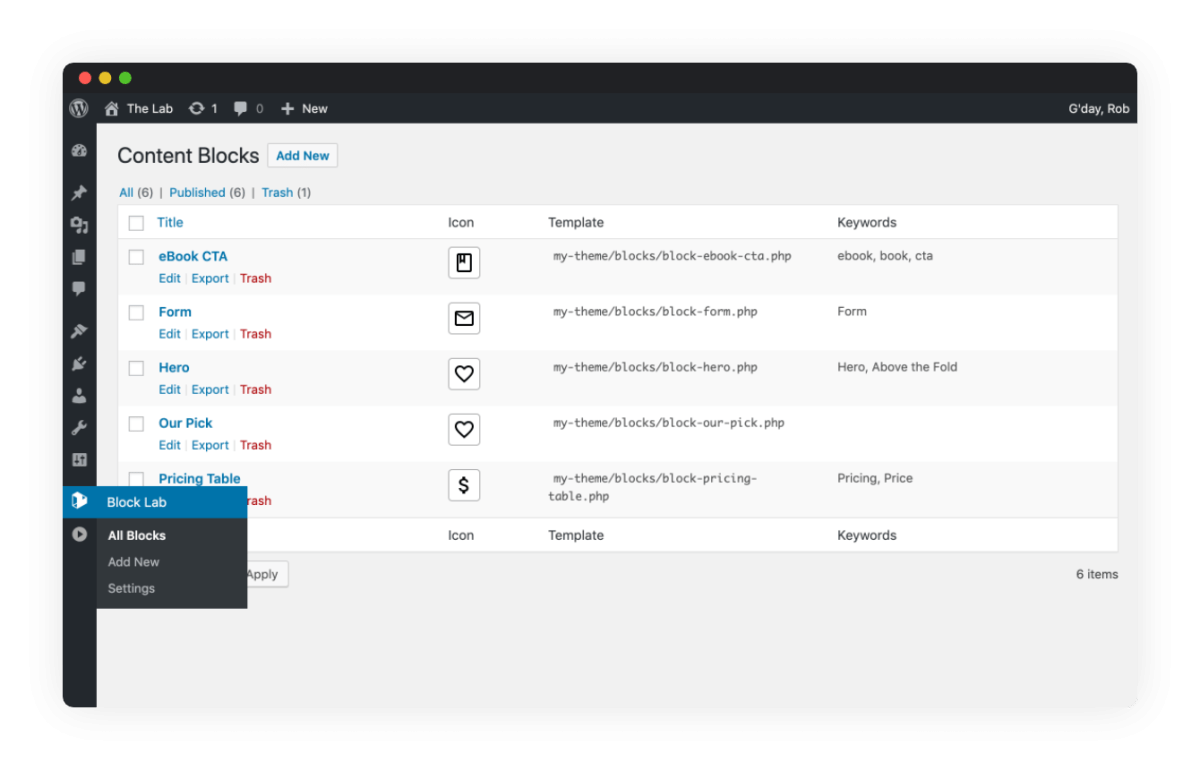Screen dimensions: 1200x770
Task: Open the Appearance paintbrush icon
Action: [79, 331]
